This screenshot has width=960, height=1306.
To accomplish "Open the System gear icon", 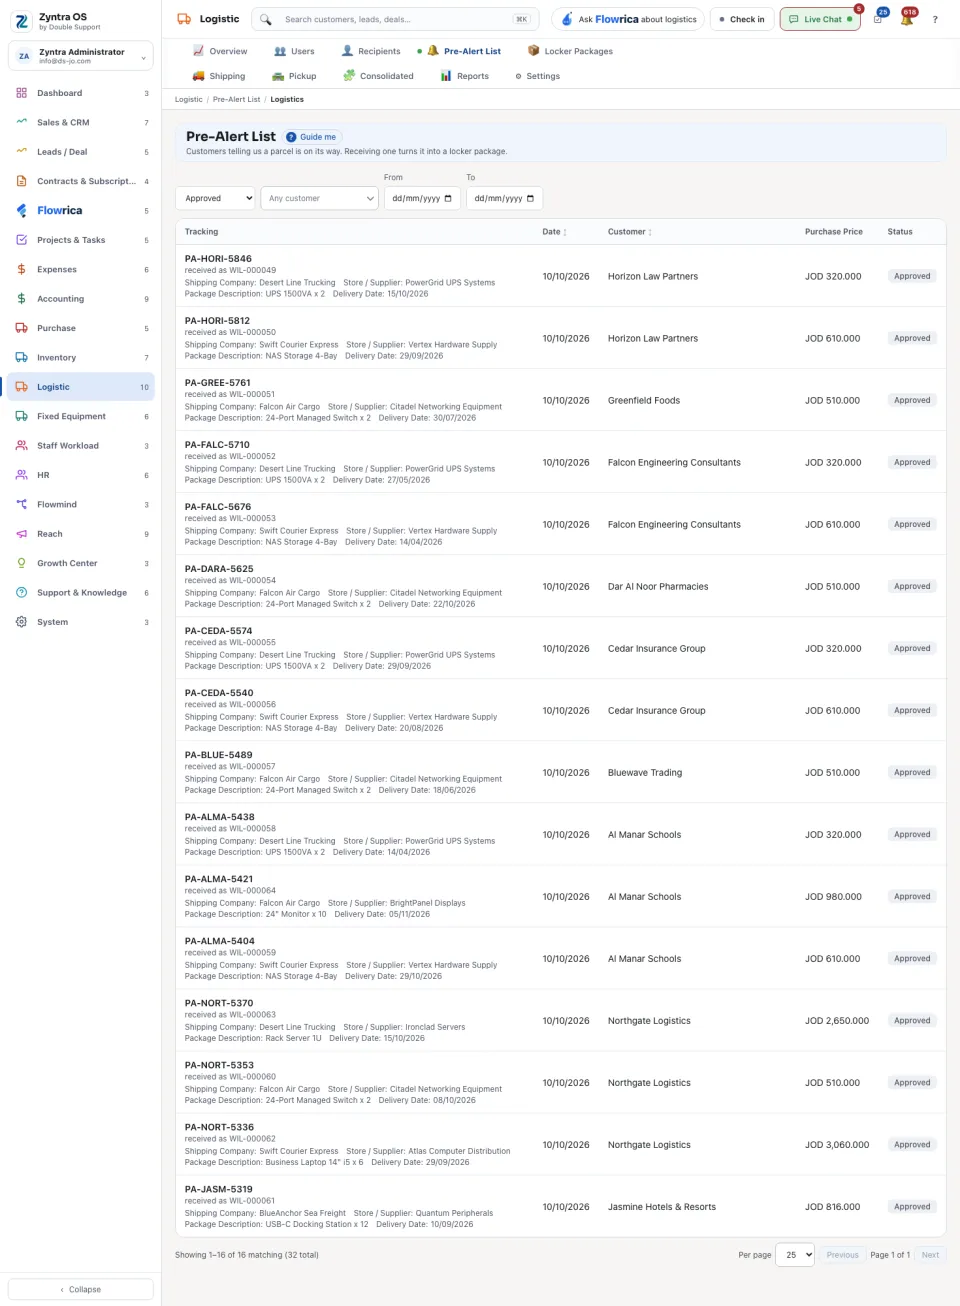I will pos(21,622).
